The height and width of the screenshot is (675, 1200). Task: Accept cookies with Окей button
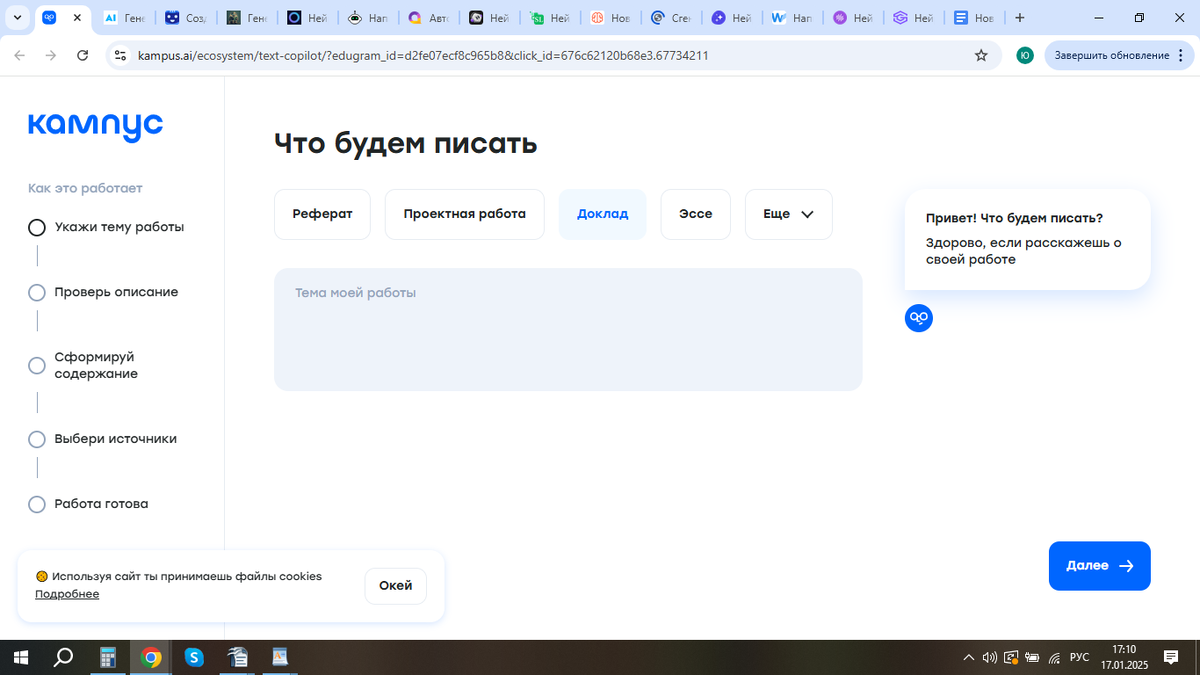point(396,586)
